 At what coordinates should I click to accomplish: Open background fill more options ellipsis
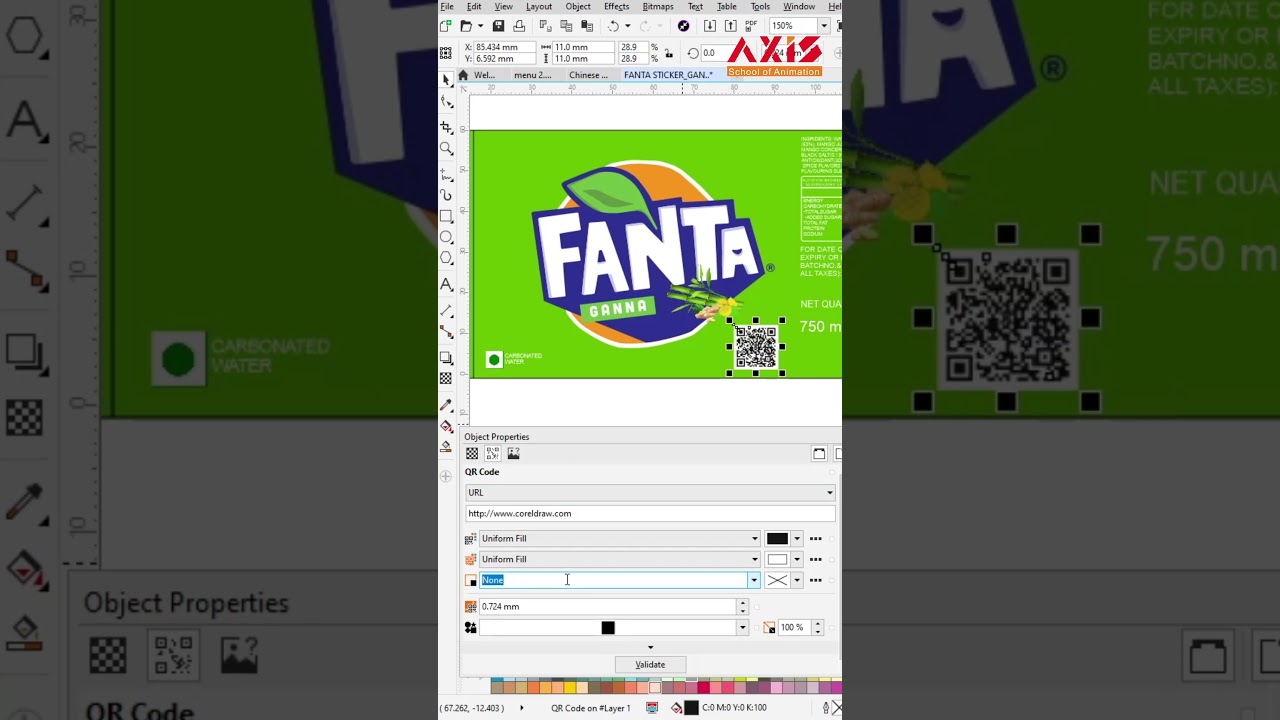816,559
